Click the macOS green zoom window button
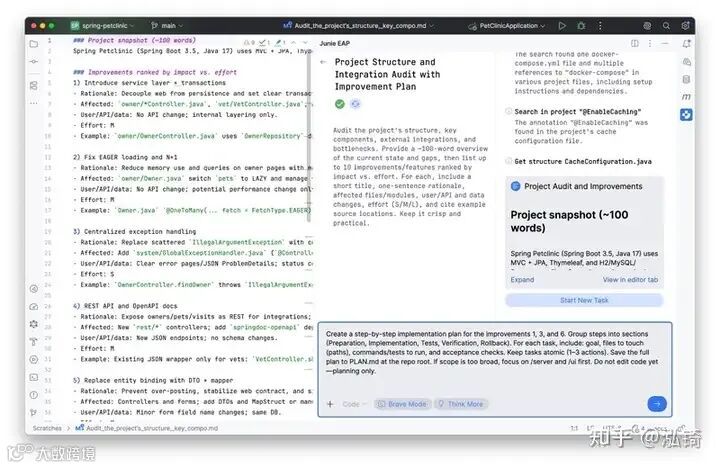This screenshot has width=720, height=468. [x=51, y=26]
